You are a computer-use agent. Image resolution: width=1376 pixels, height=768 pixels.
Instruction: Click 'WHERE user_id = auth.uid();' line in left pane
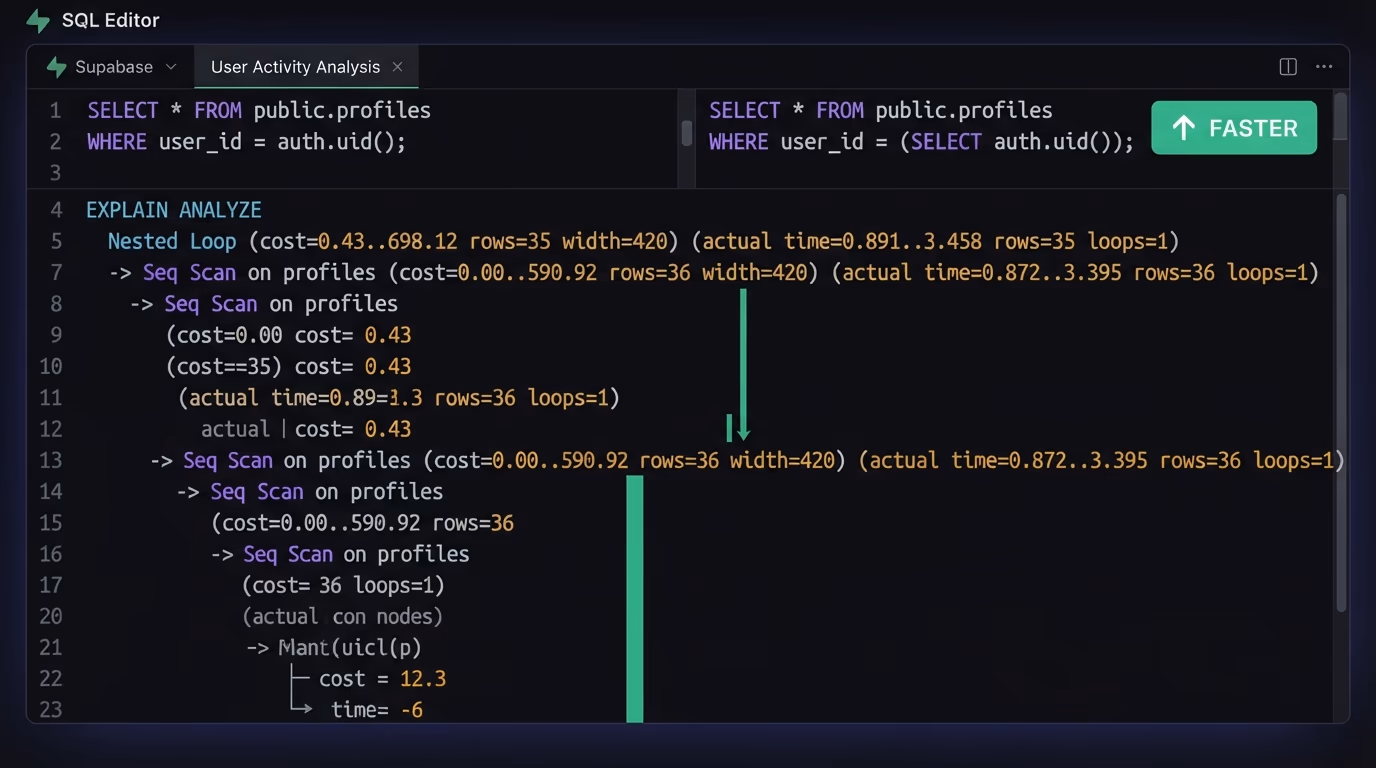pyautogui.click(x=247, y=141)
